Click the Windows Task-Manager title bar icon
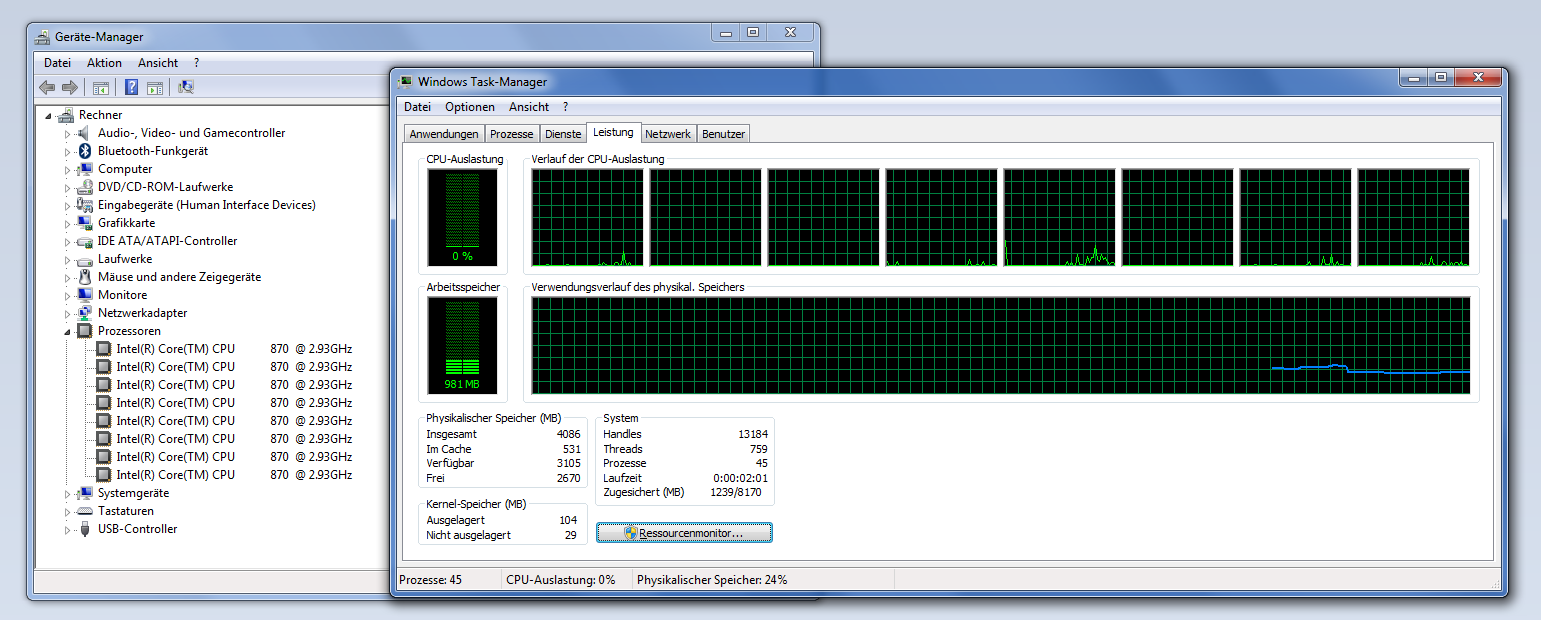 (405, 81)
